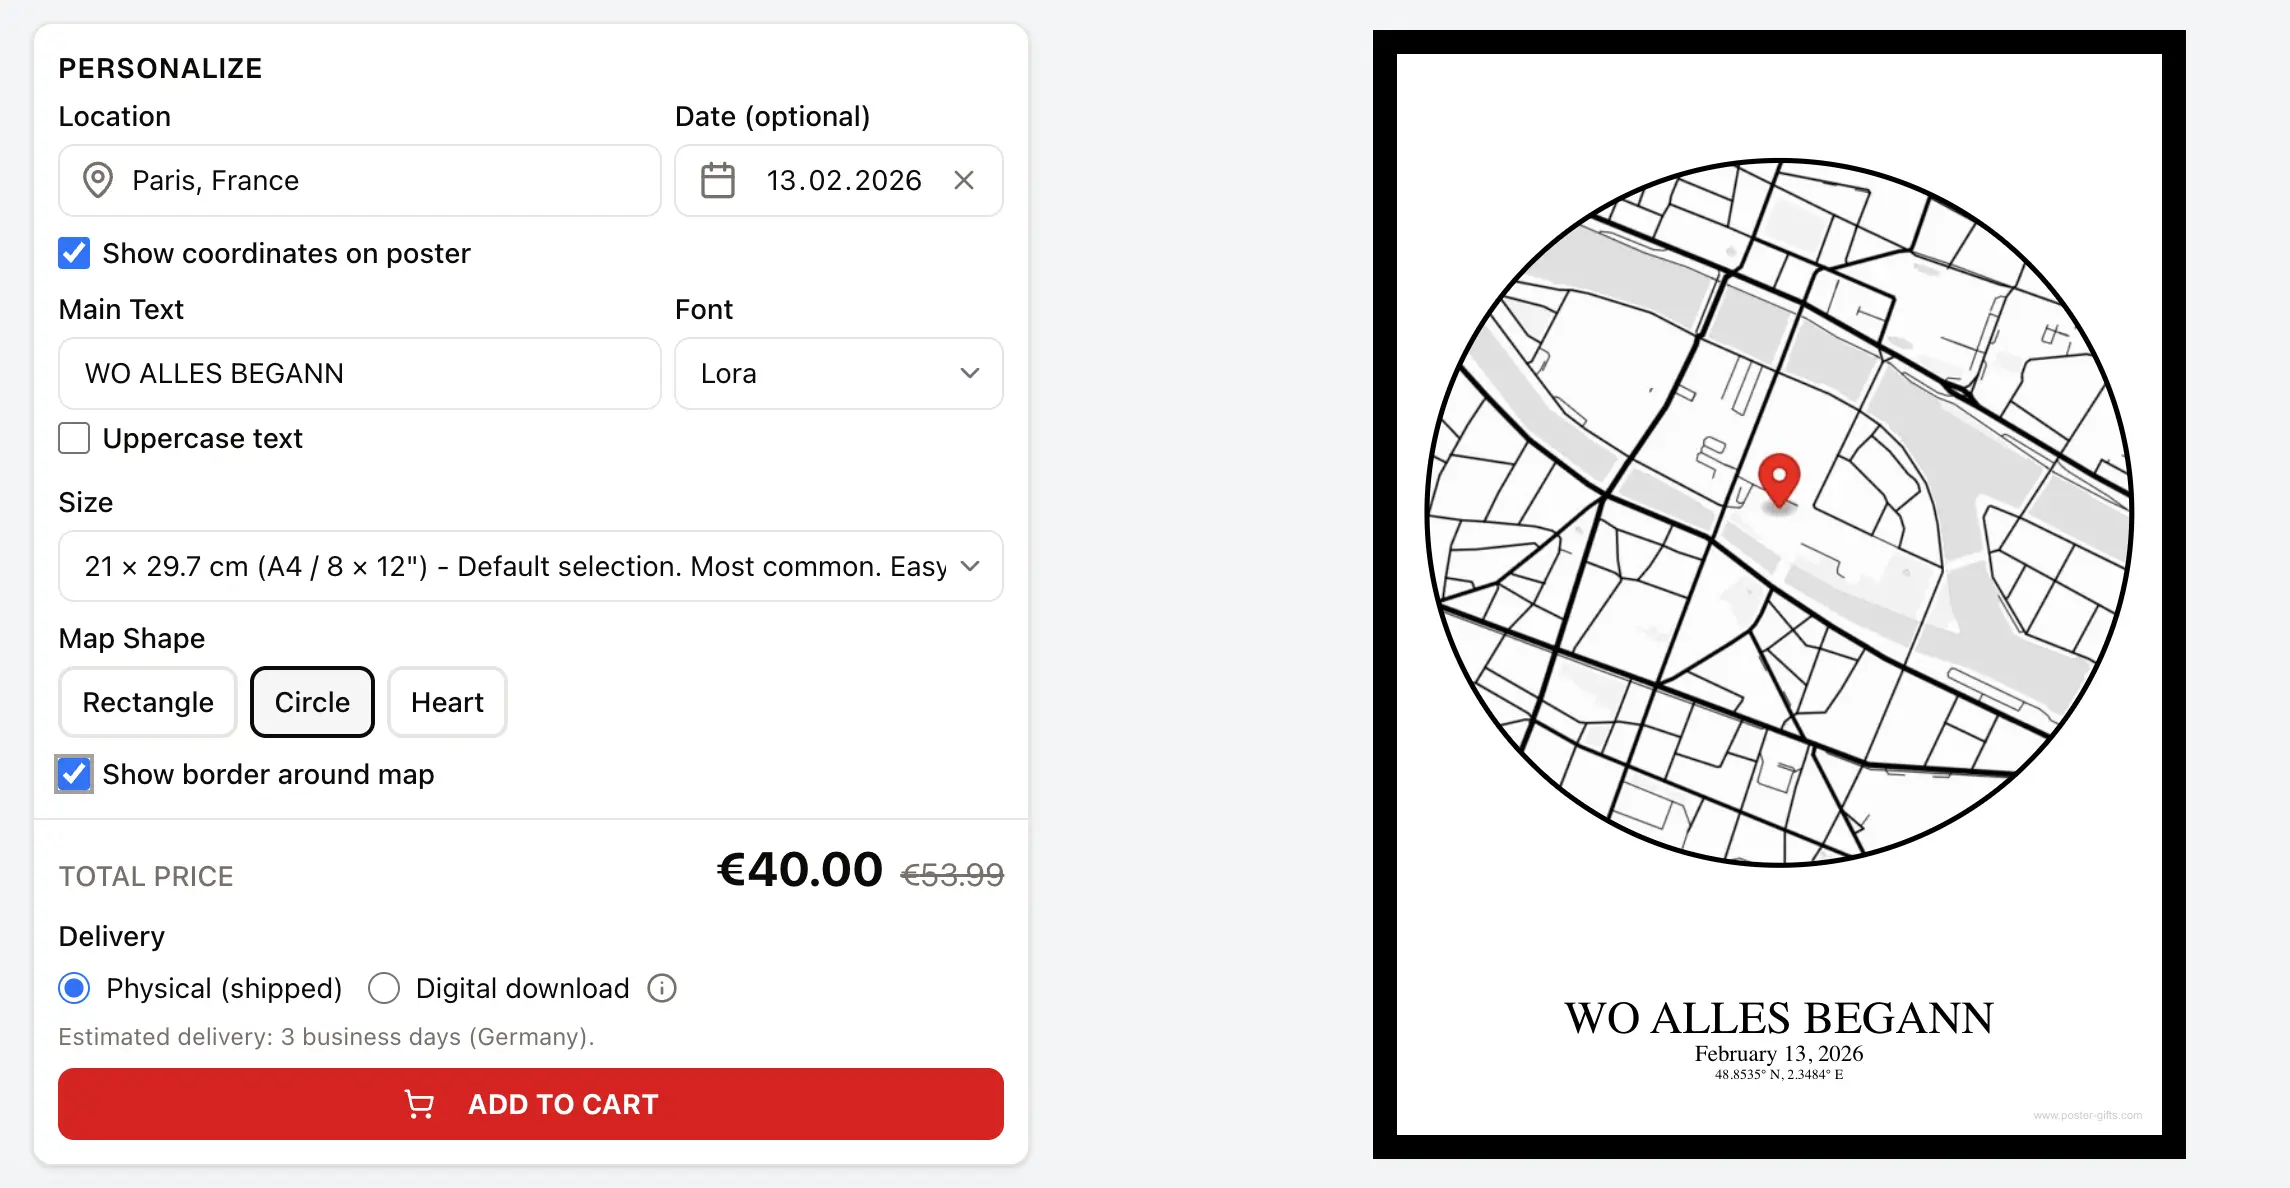Click the red map marker on poster

point(1779,479)
